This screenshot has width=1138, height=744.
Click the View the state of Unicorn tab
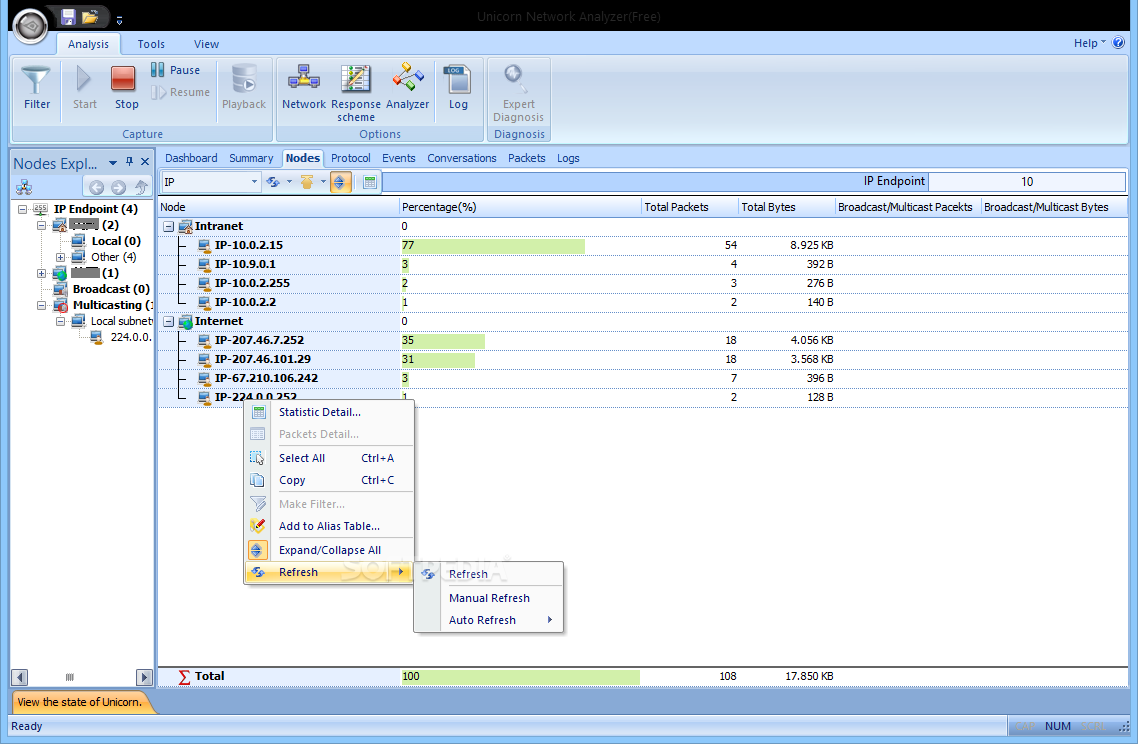click(x=81, y=702)
